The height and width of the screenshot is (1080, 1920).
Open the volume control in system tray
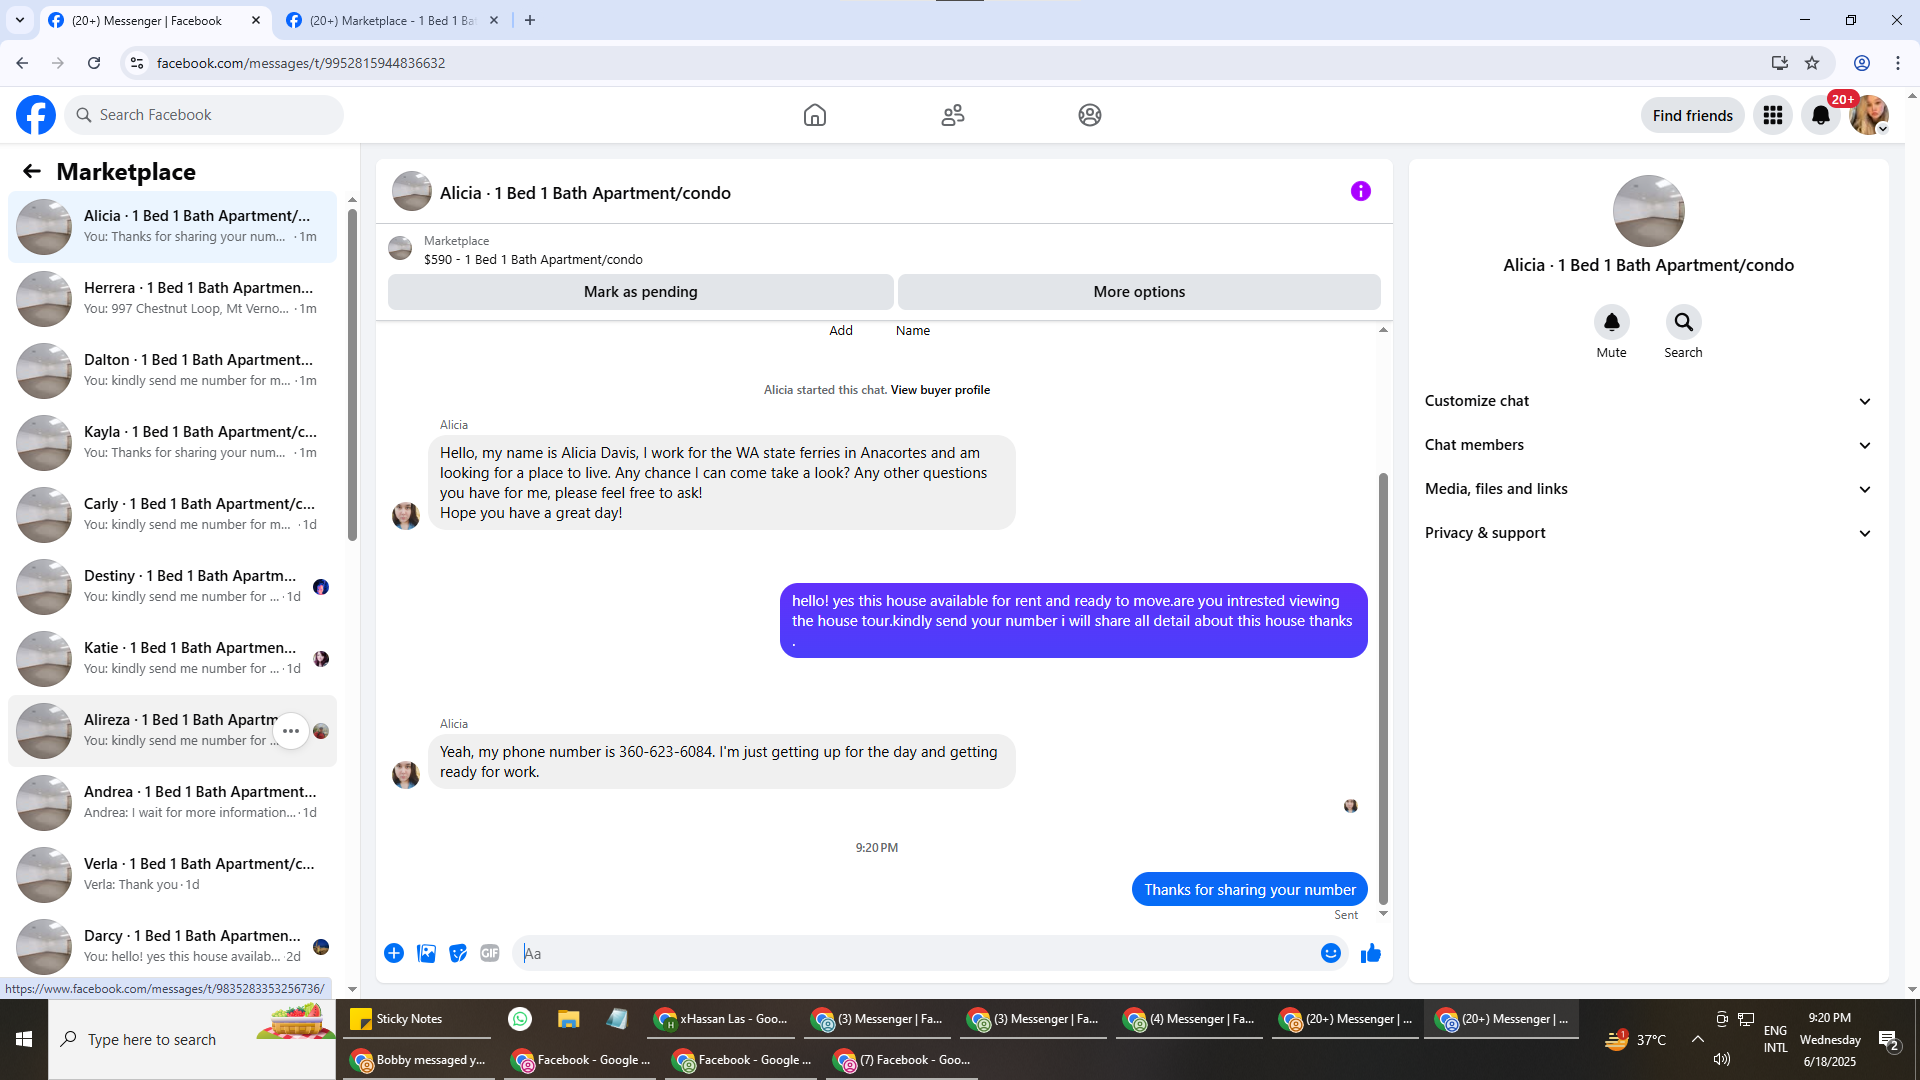1721,1059
